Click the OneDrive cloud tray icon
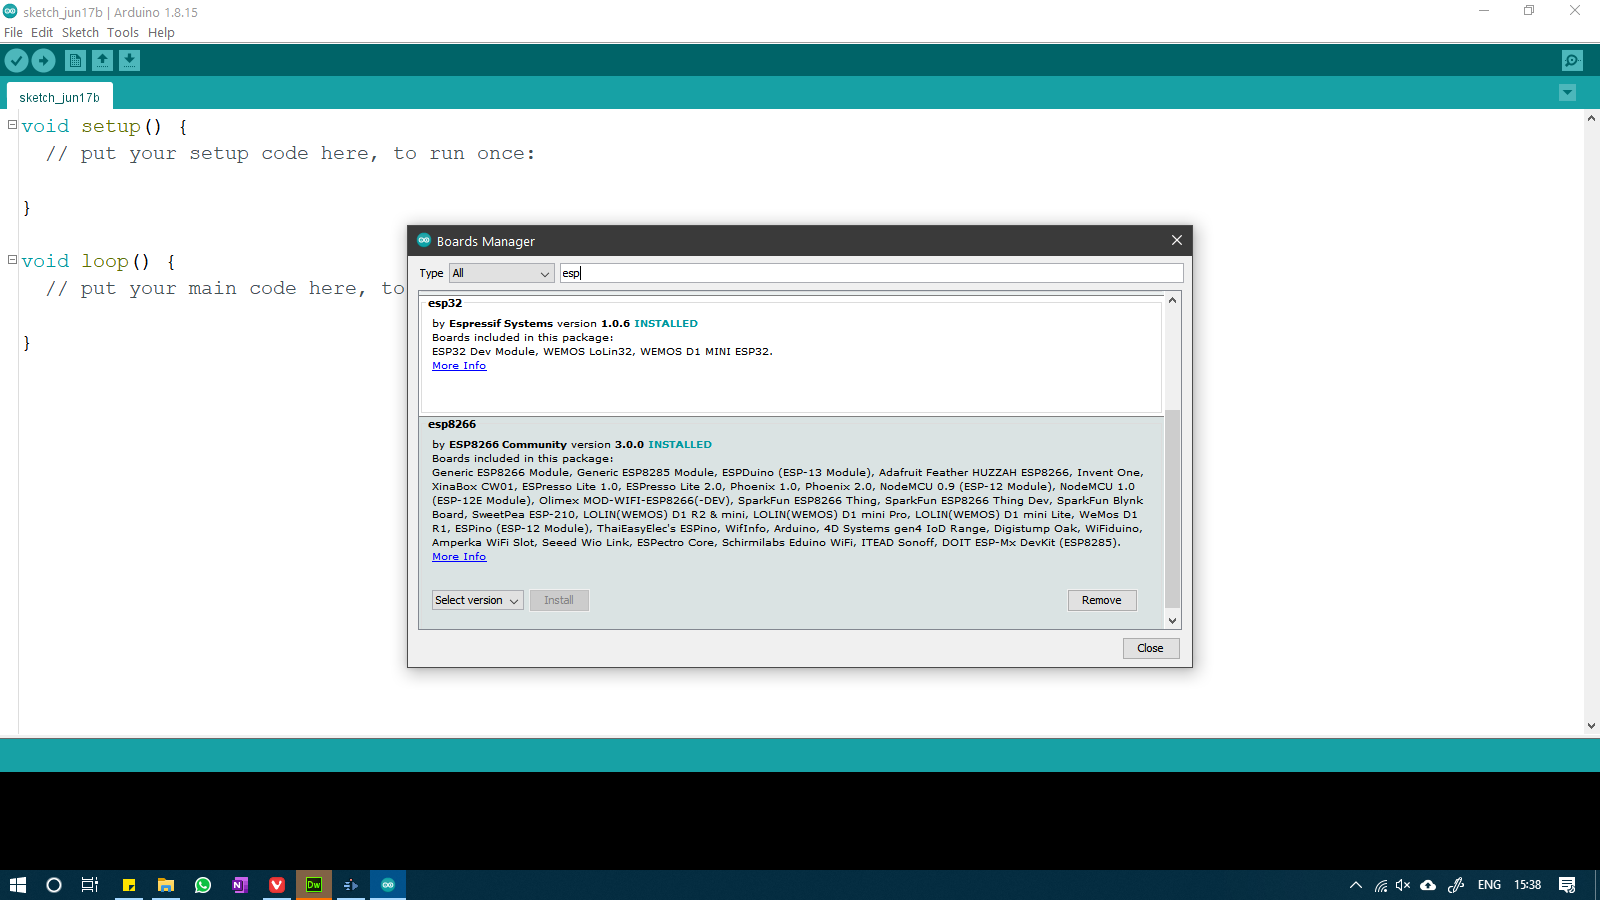1600x900 pixels. tap(1428, 885)
